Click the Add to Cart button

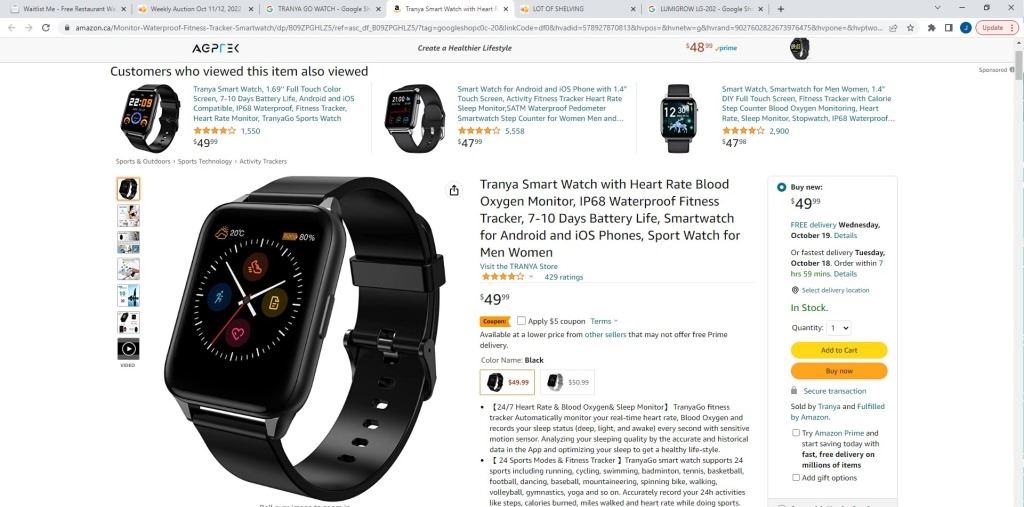pyautogui.click(x=839, y=350)
